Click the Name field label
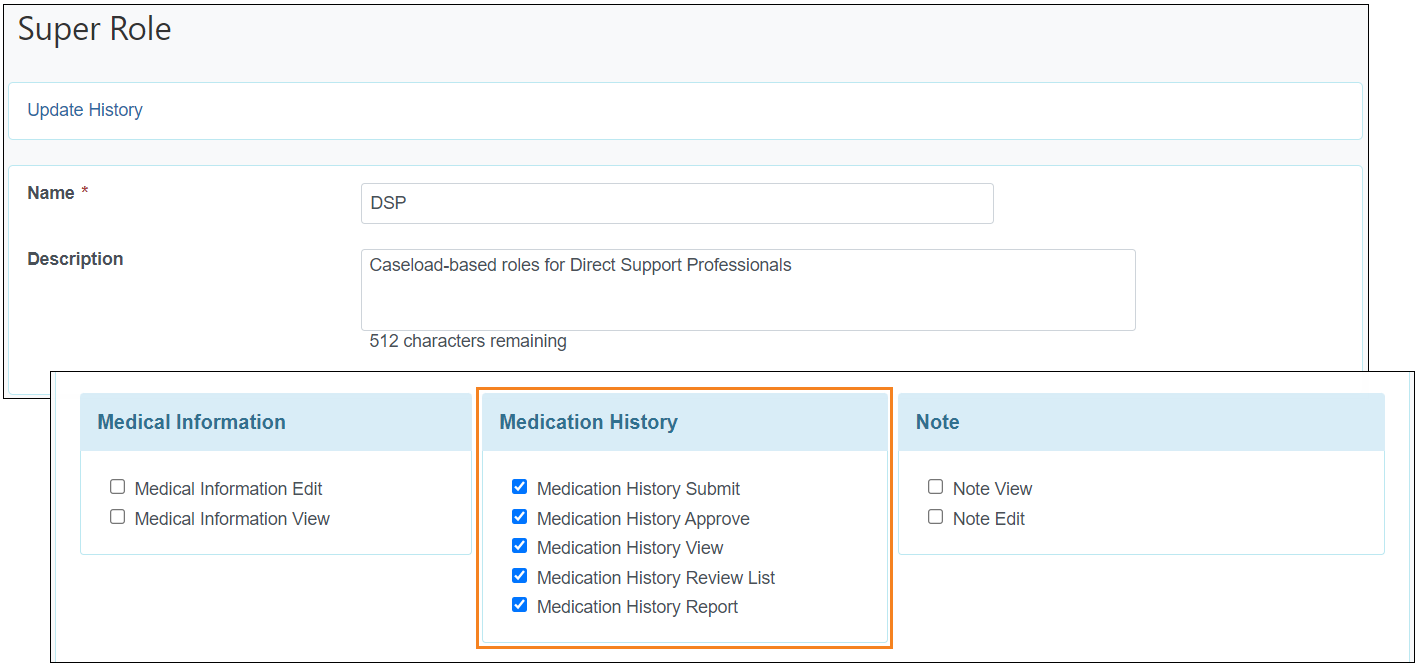 [x=51, y=193]
